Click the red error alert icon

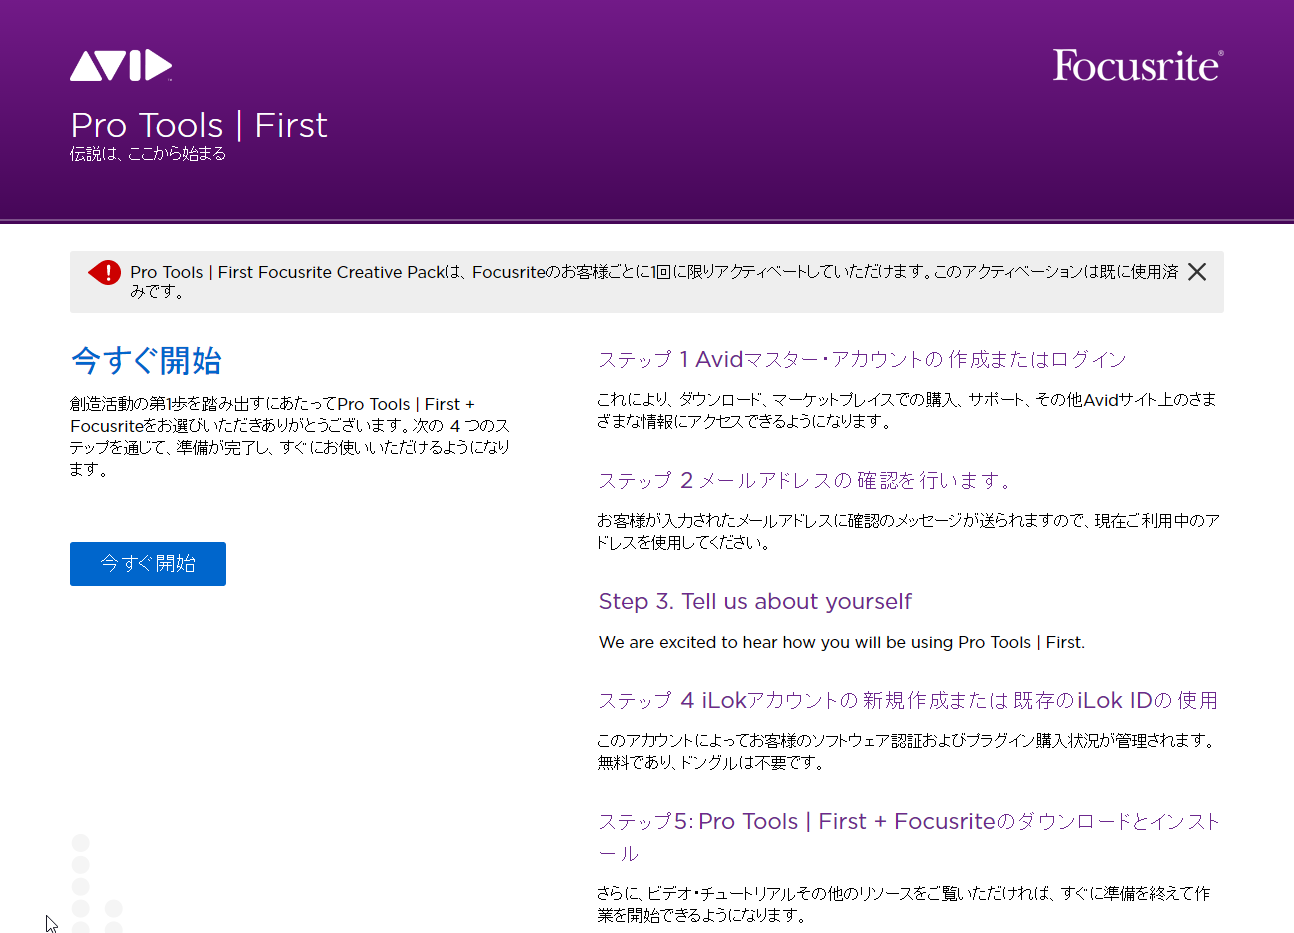[x=105, y=272]
